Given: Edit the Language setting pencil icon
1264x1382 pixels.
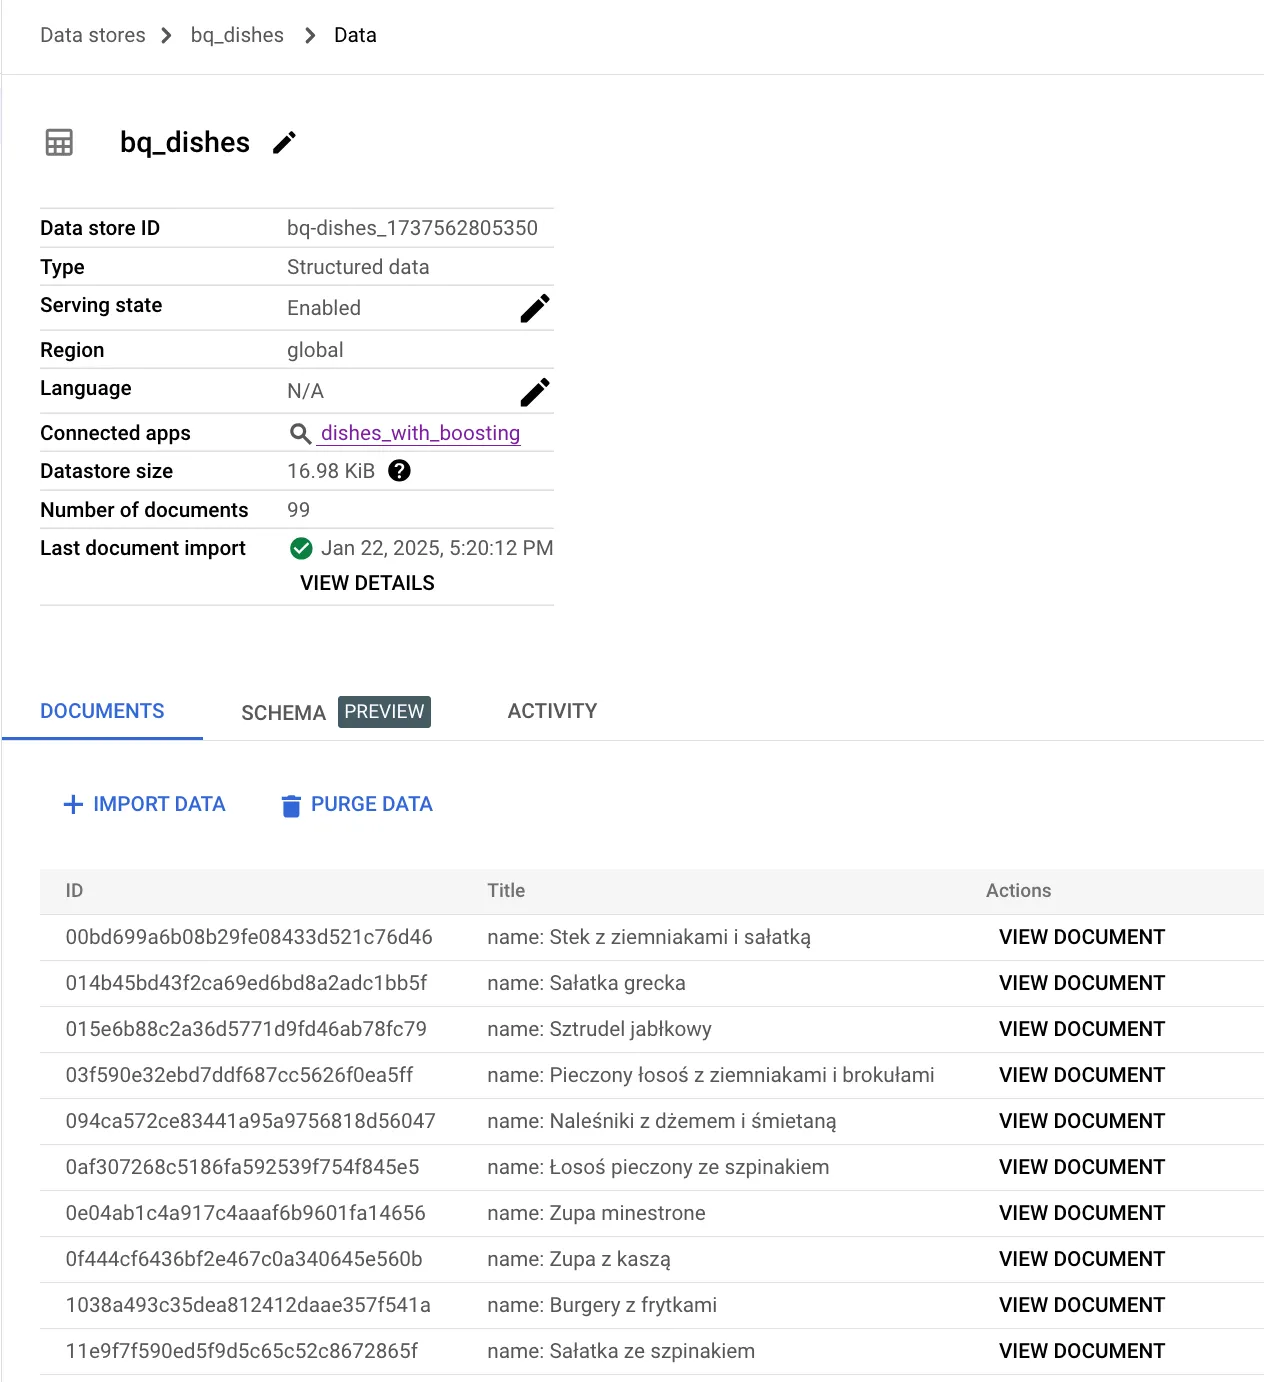Looking at the screenshot, I should pyautogui.click(x=535, y=392).
